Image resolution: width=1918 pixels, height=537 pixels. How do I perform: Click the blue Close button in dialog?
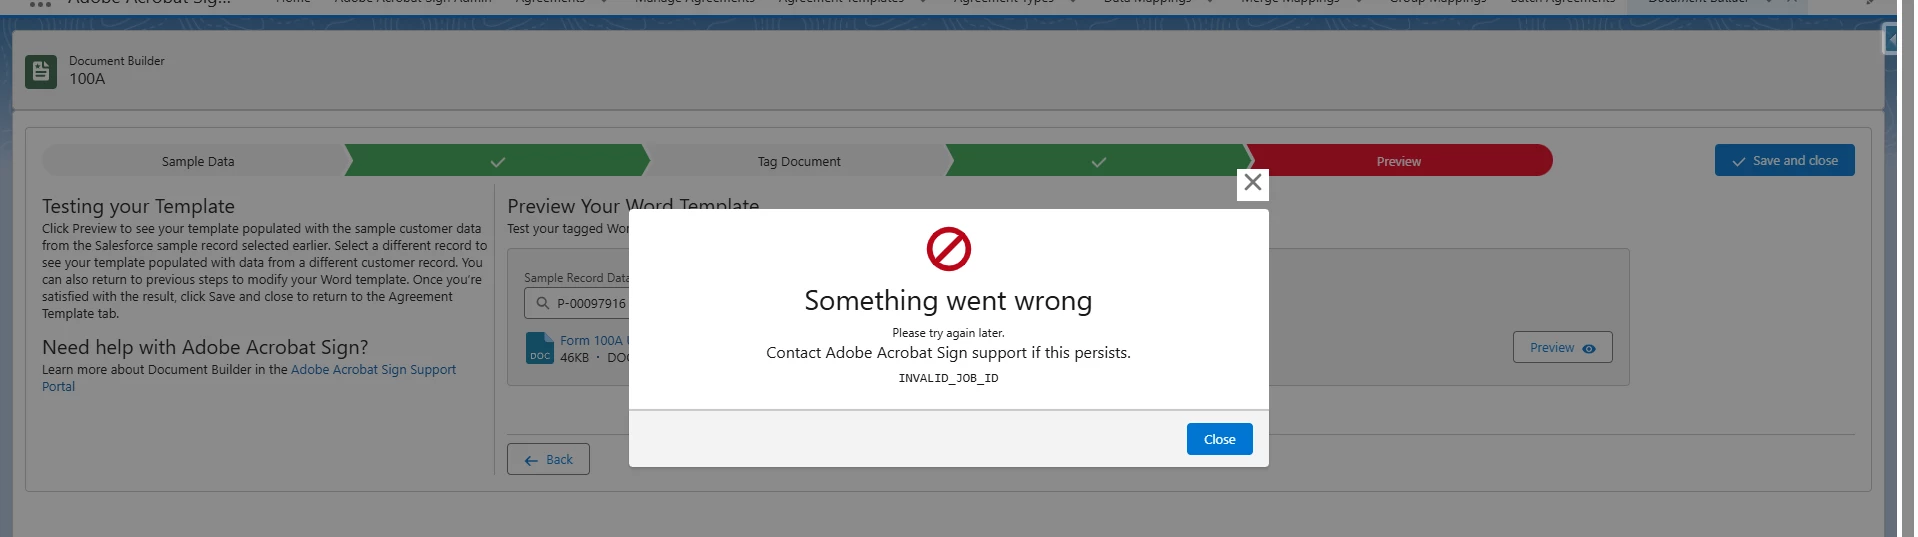[x=1219, y=439]
